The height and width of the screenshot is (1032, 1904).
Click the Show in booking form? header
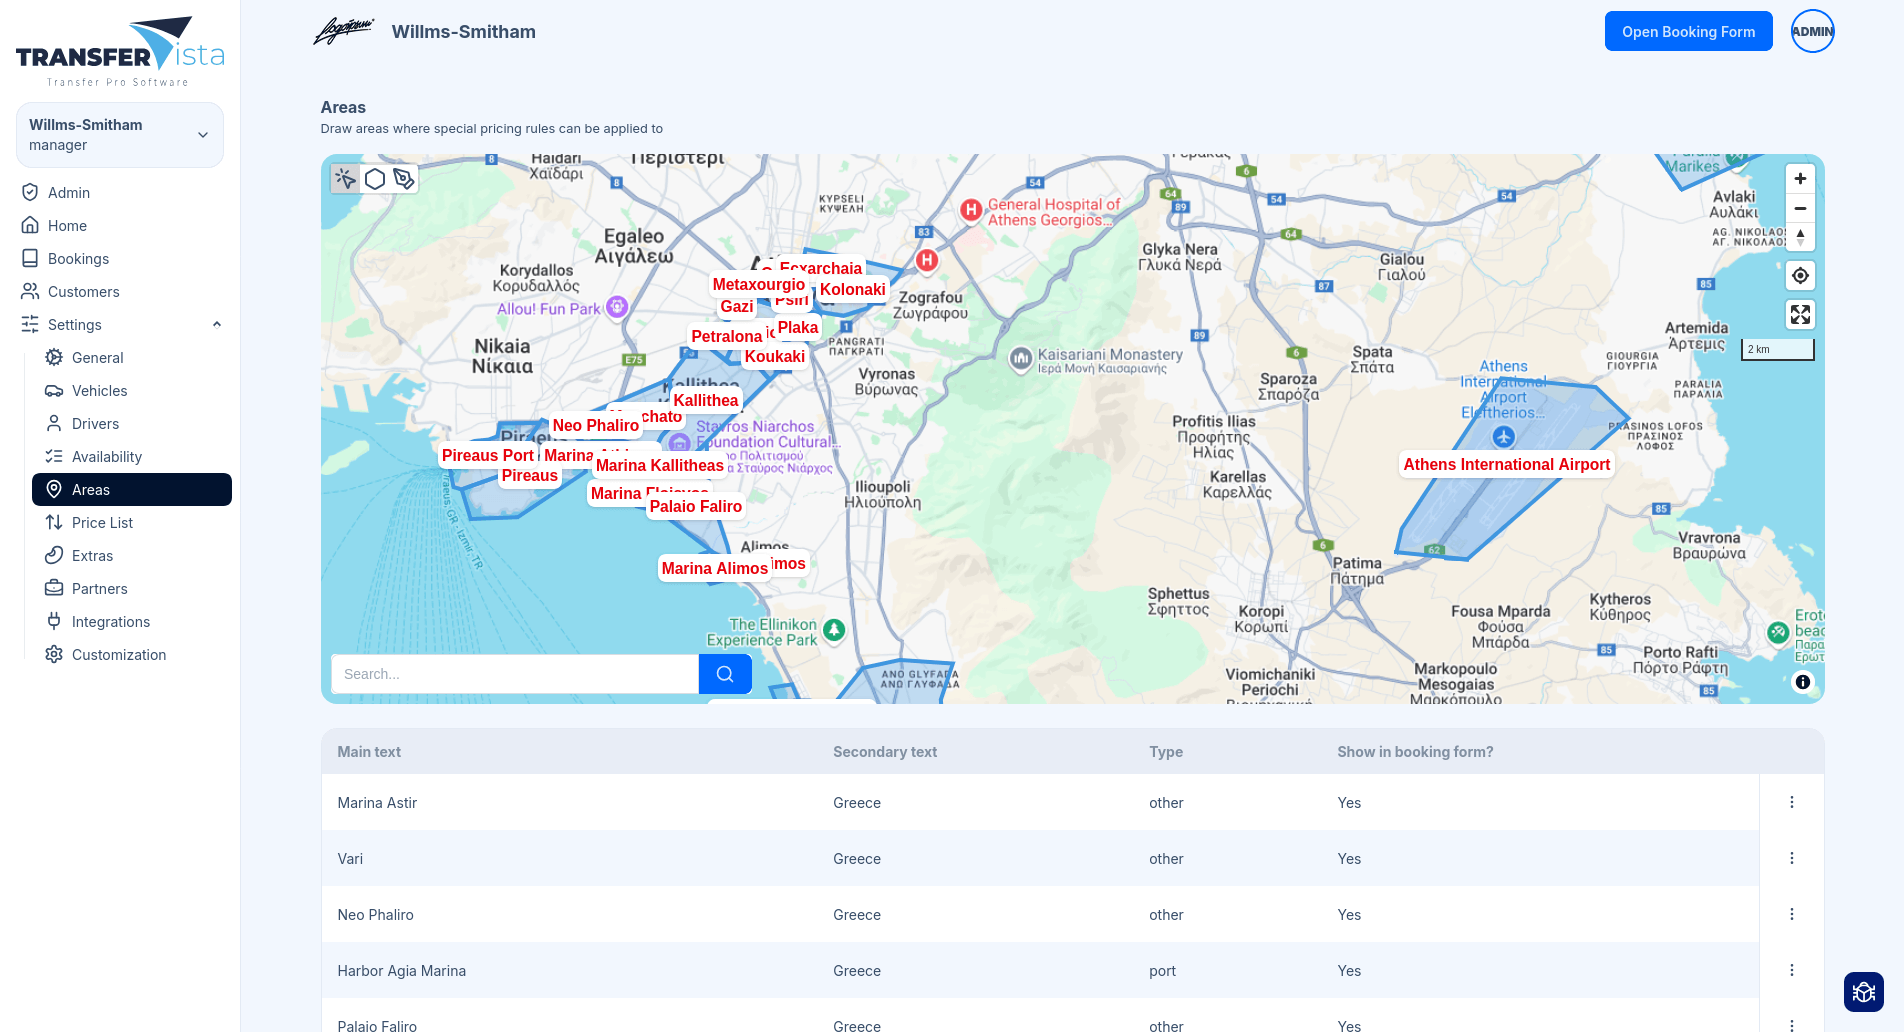(1415, 752)
